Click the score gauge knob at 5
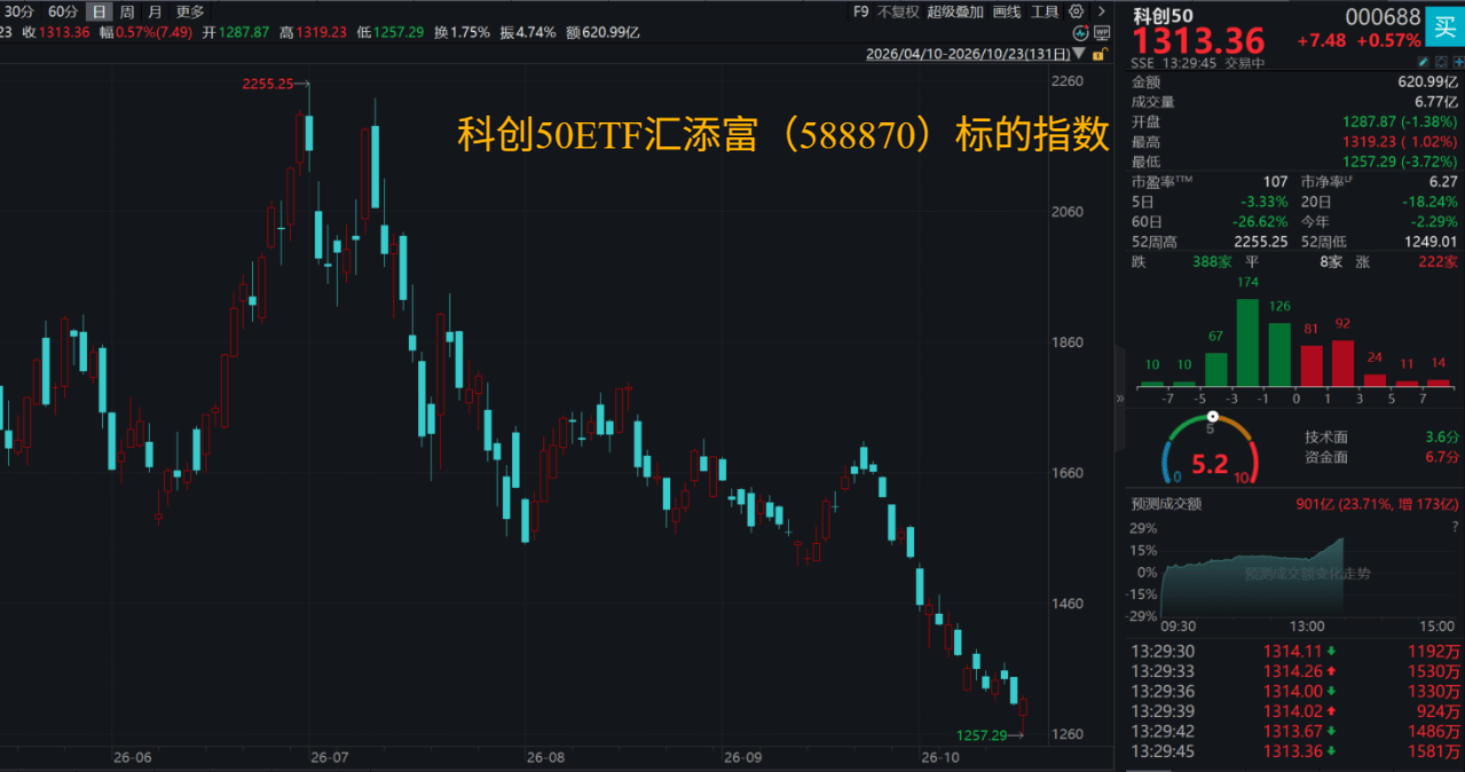Image resolution: width=1465 pixels, height=772 pixels. coord(1213,416)
